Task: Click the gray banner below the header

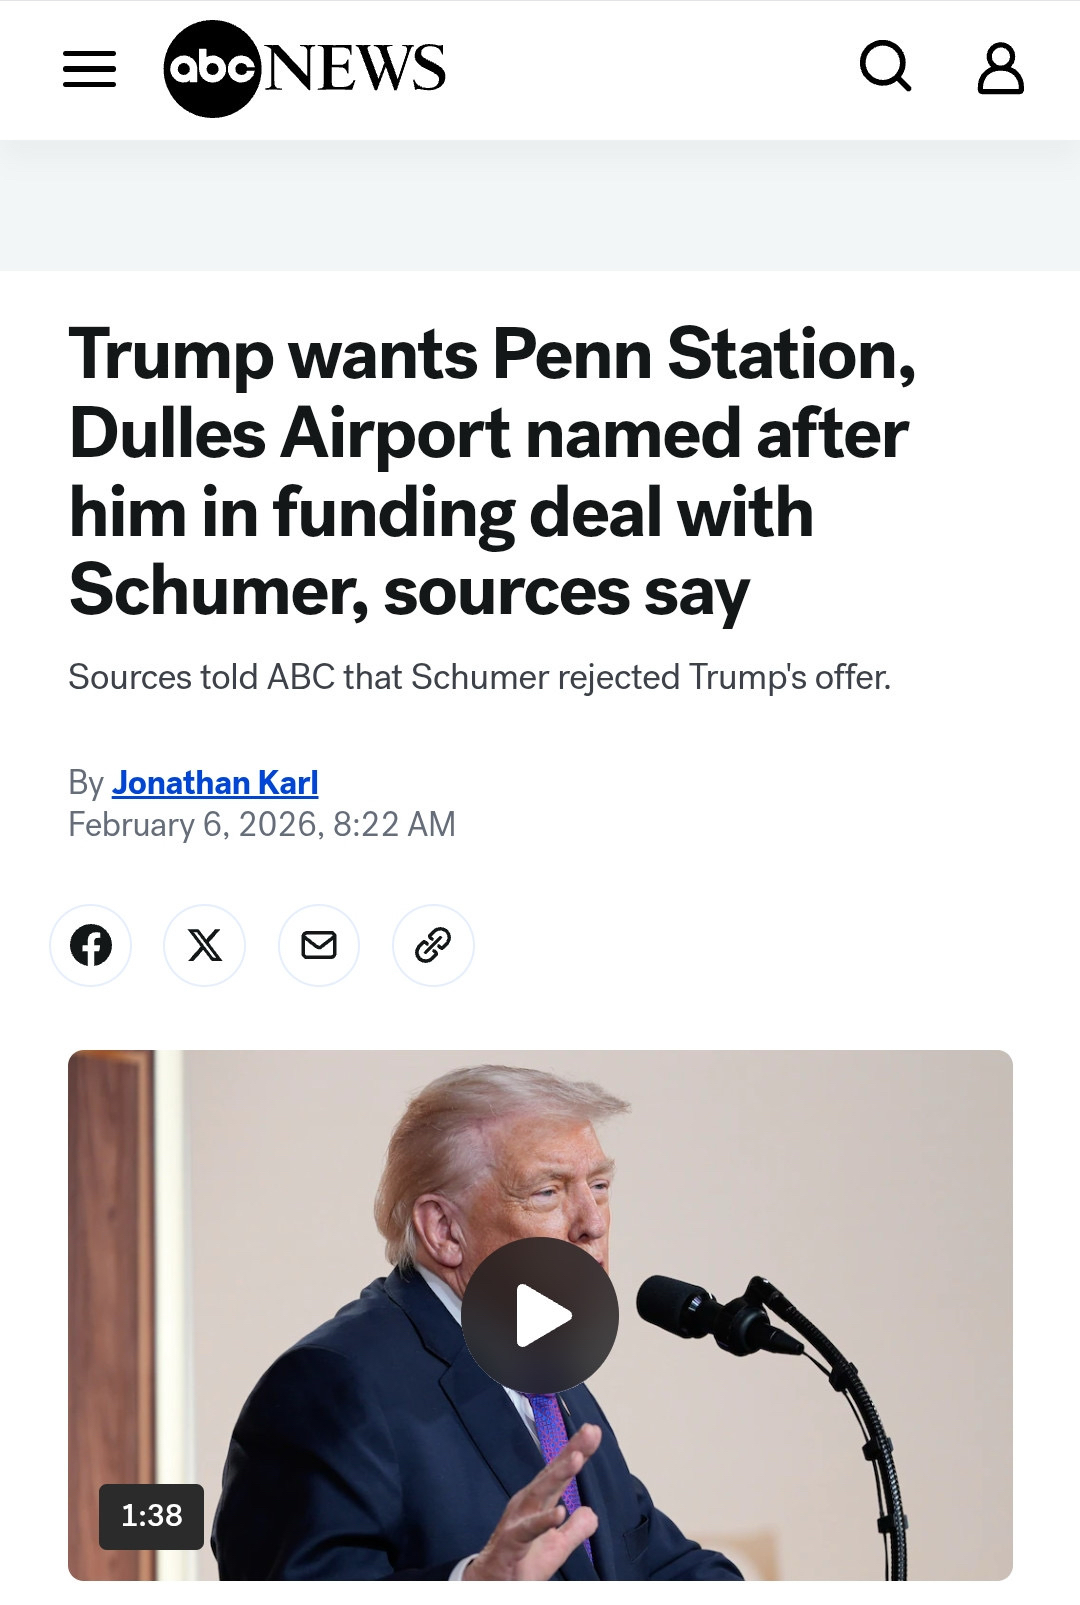Action: [x=540, y=205]
